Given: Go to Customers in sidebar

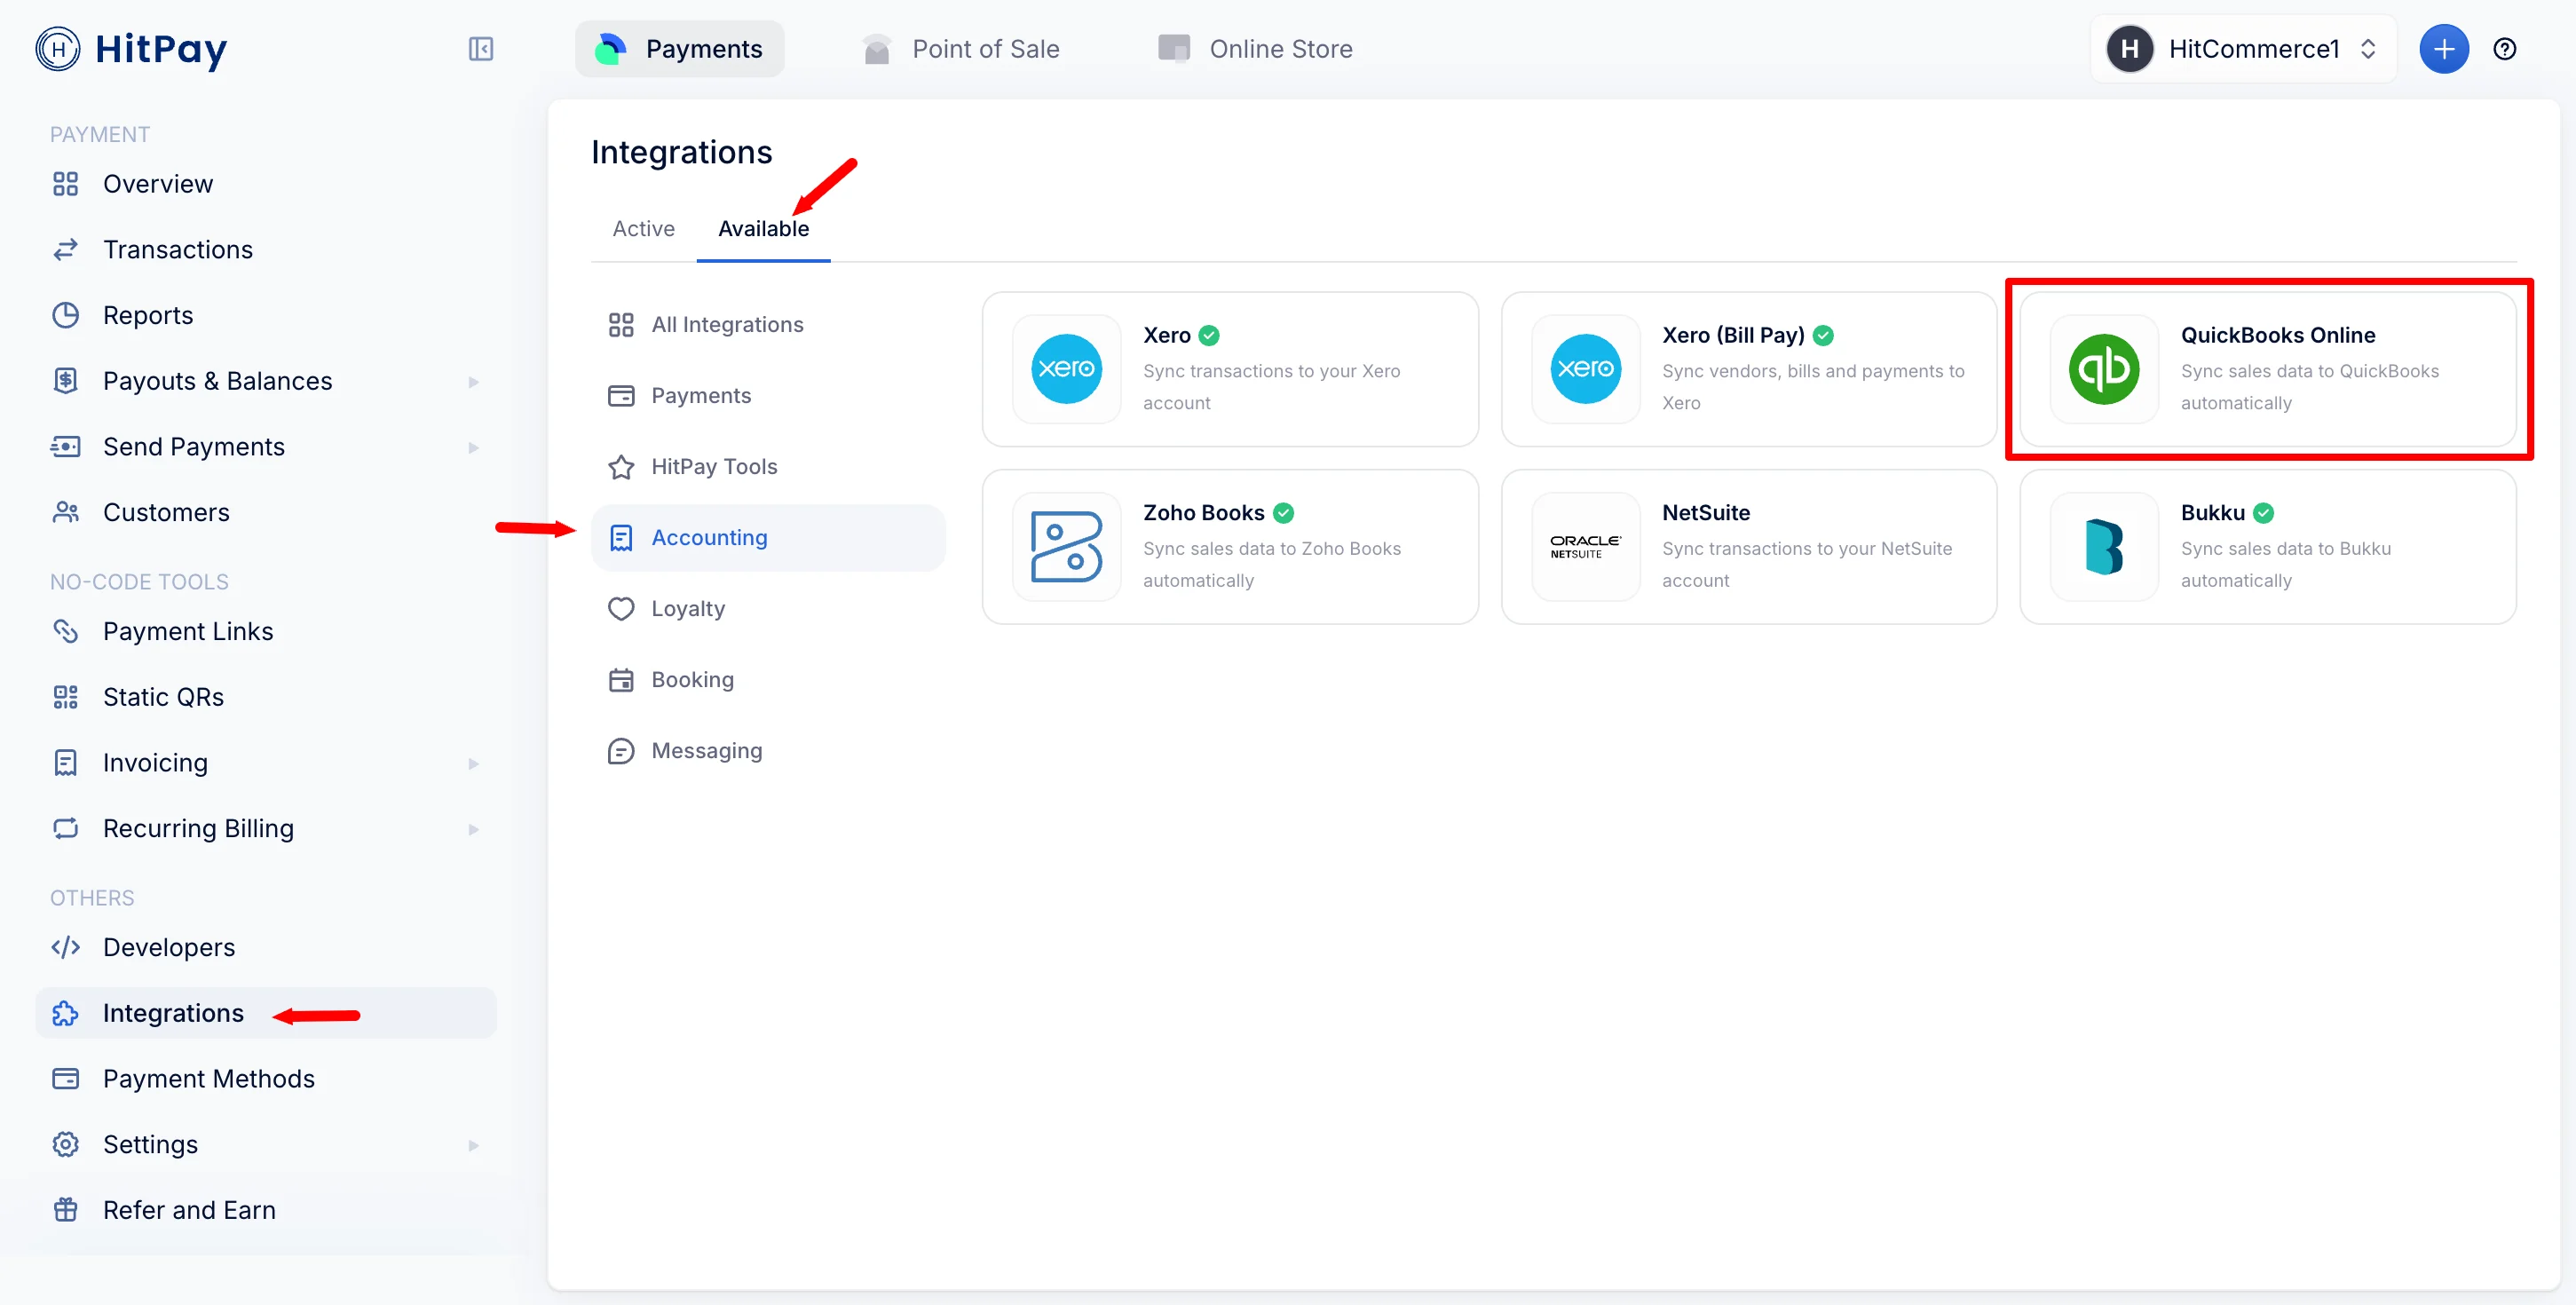Looking at the screenshot, I should click(x=266, y=512).
